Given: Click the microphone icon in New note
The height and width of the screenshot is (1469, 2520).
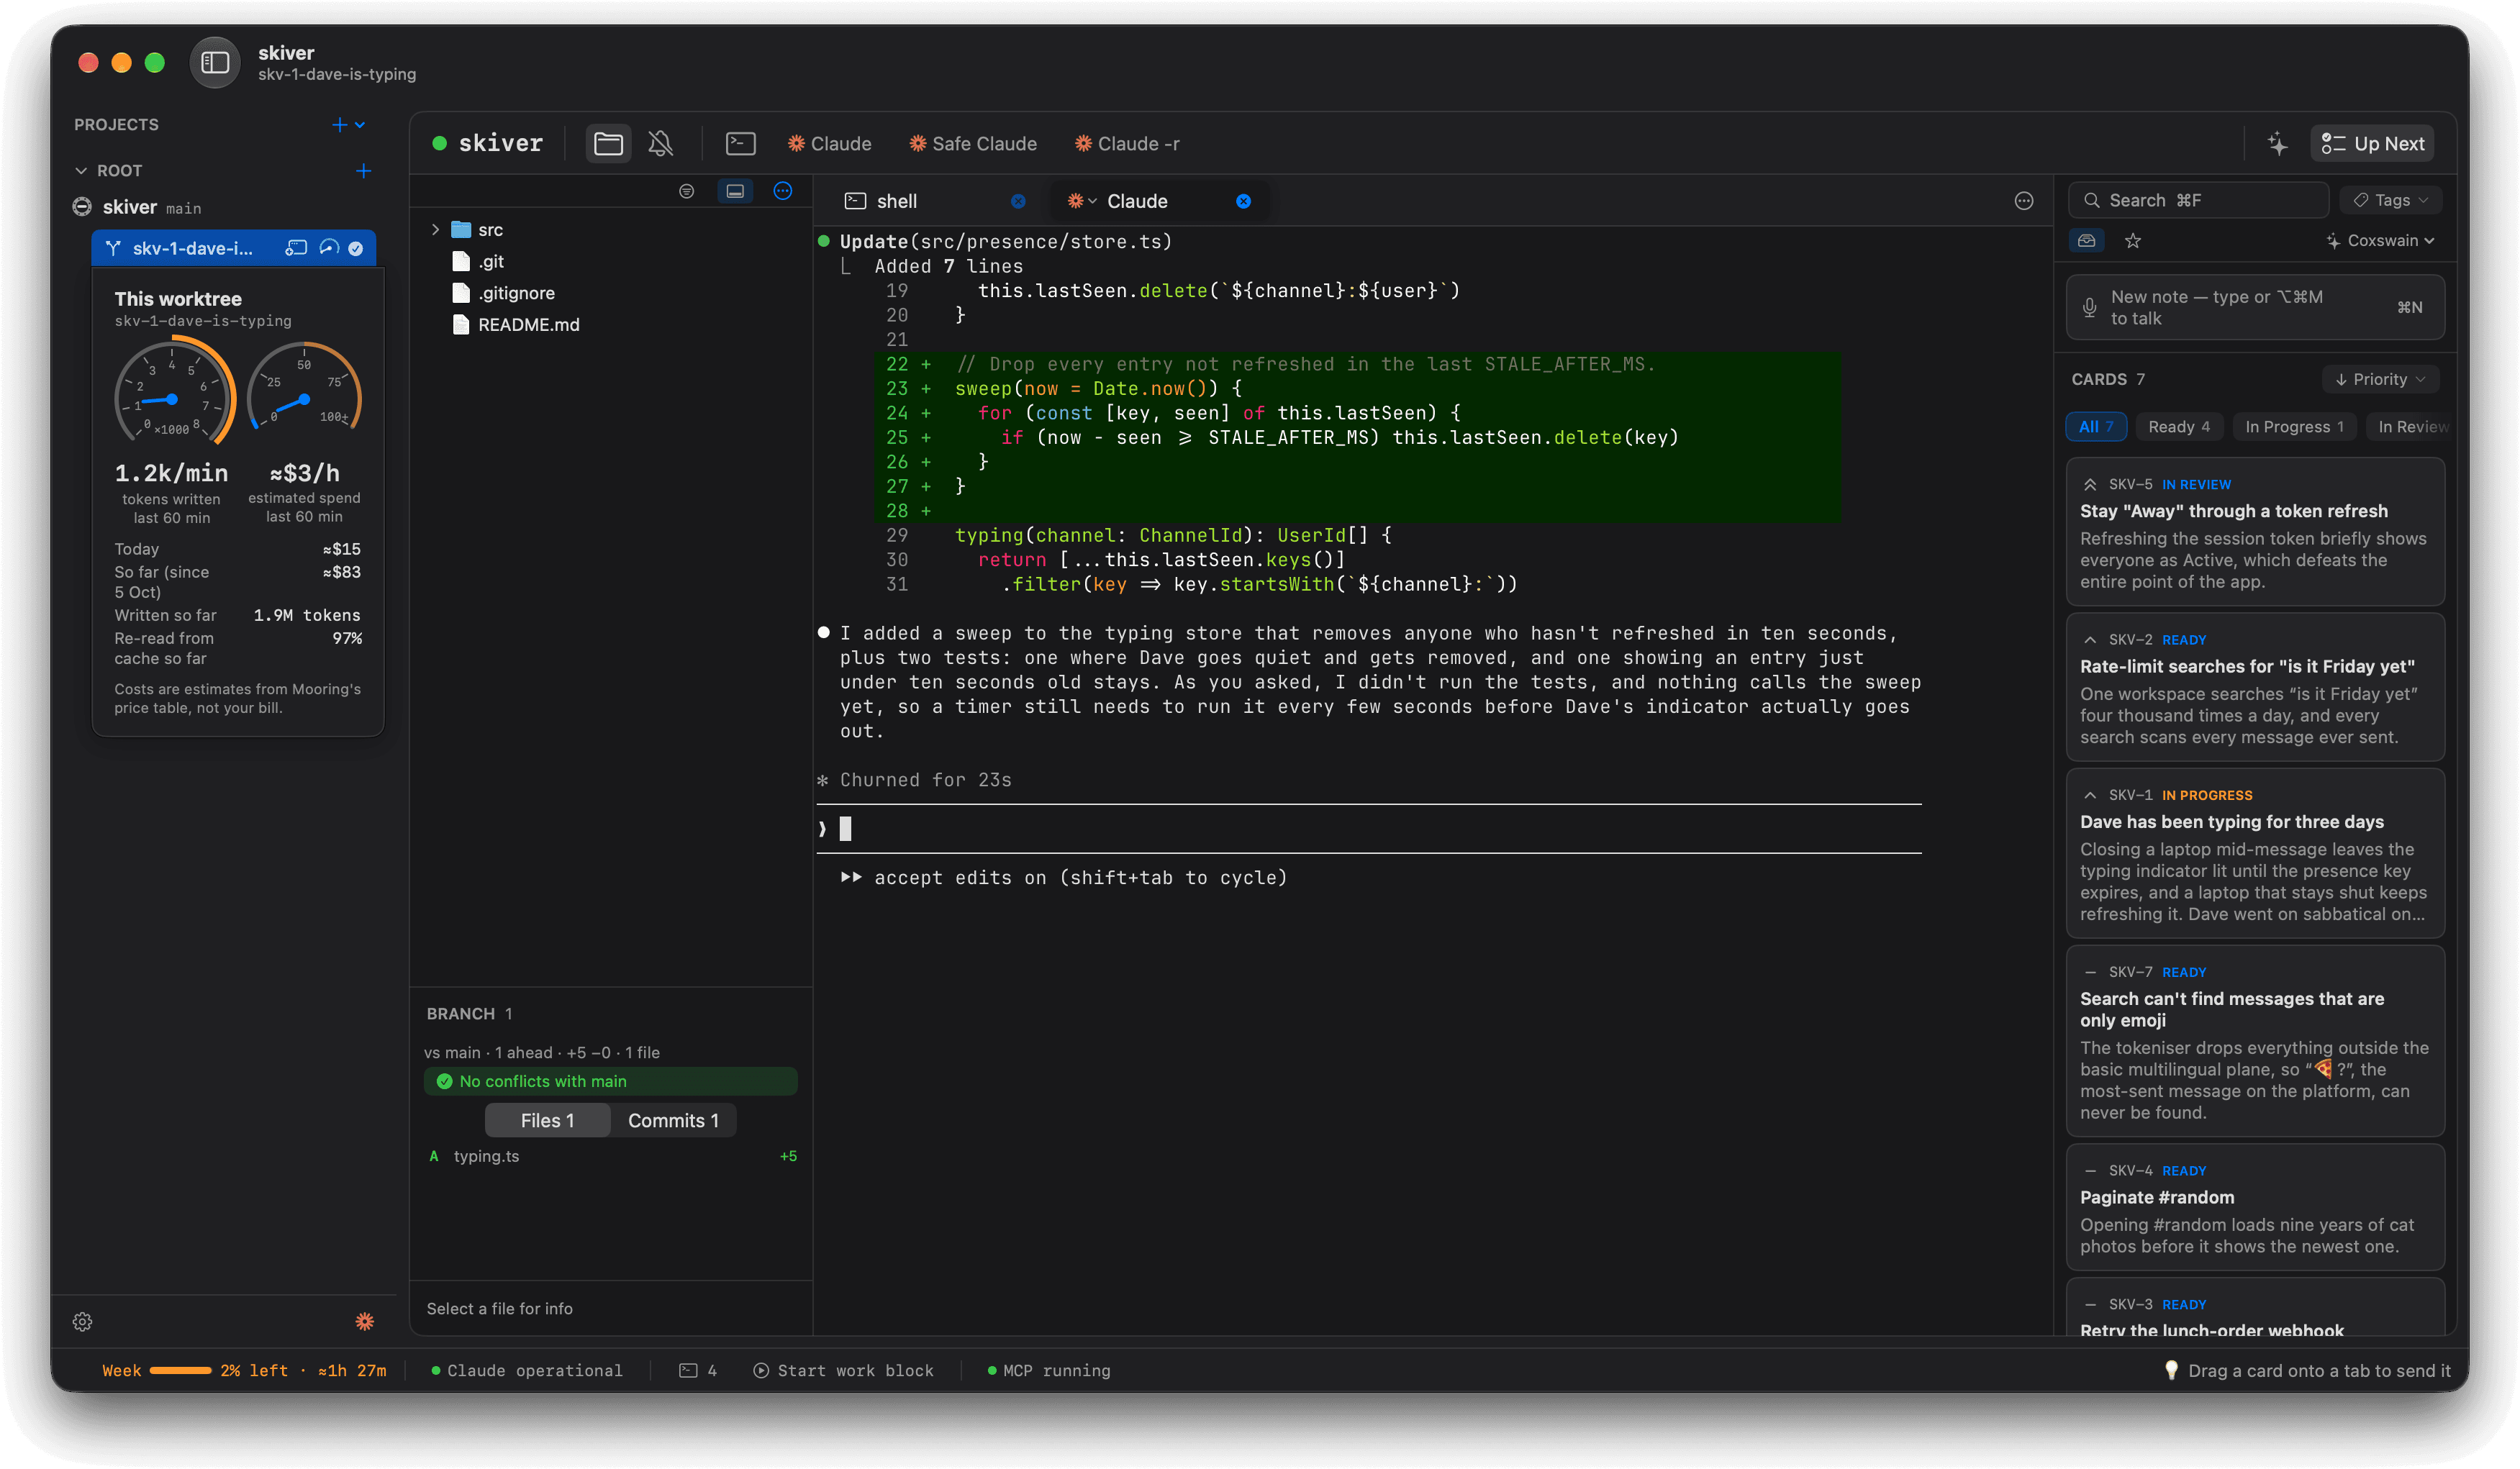Looking at the screenshot, I should click(x=2089, y=308).
